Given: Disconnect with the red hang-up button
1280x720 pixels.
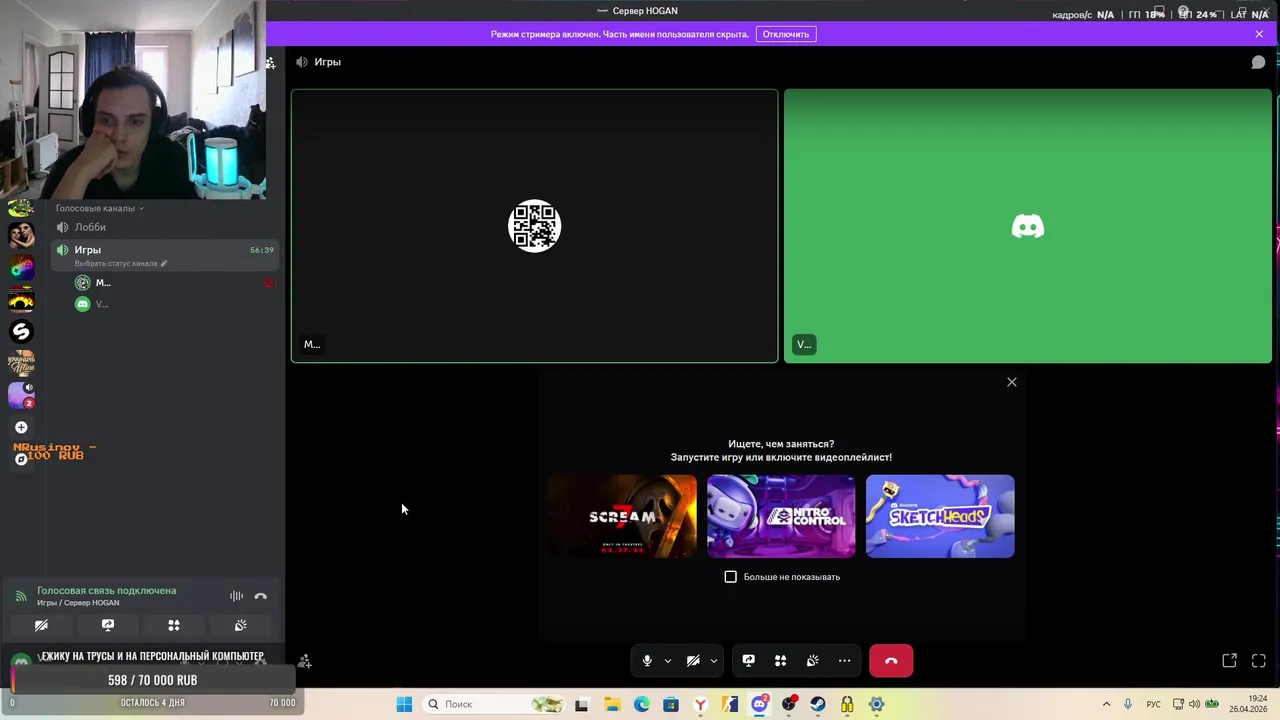Looking at the screenshot, I should pos(891,661).
